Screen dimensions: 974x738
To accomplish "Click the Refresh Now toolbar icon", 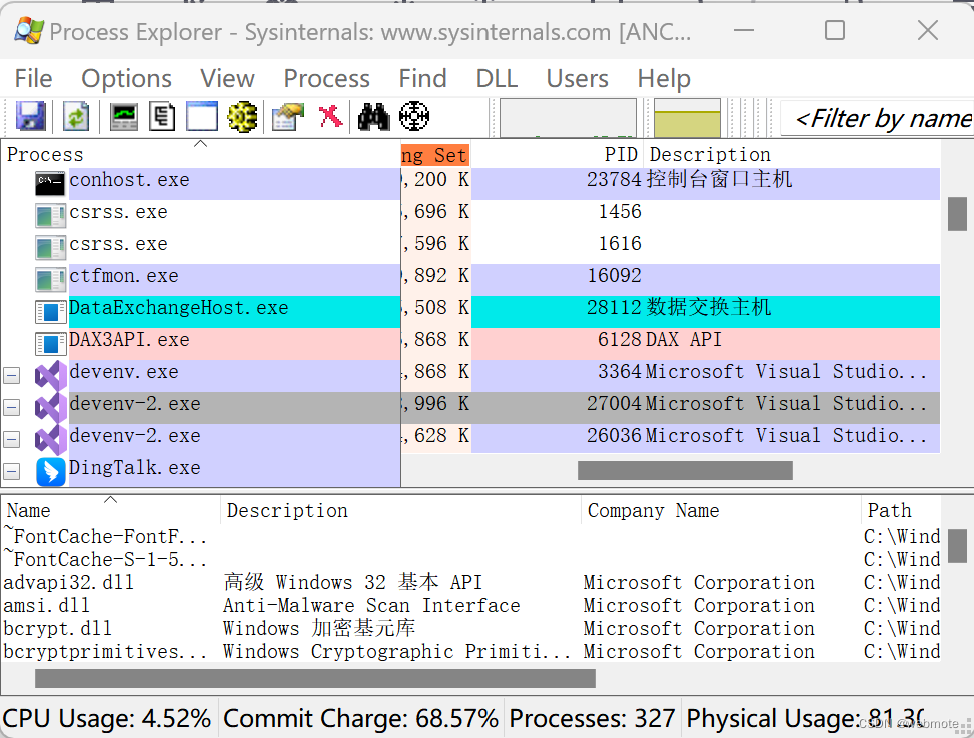I will click(x=76, y=116).
